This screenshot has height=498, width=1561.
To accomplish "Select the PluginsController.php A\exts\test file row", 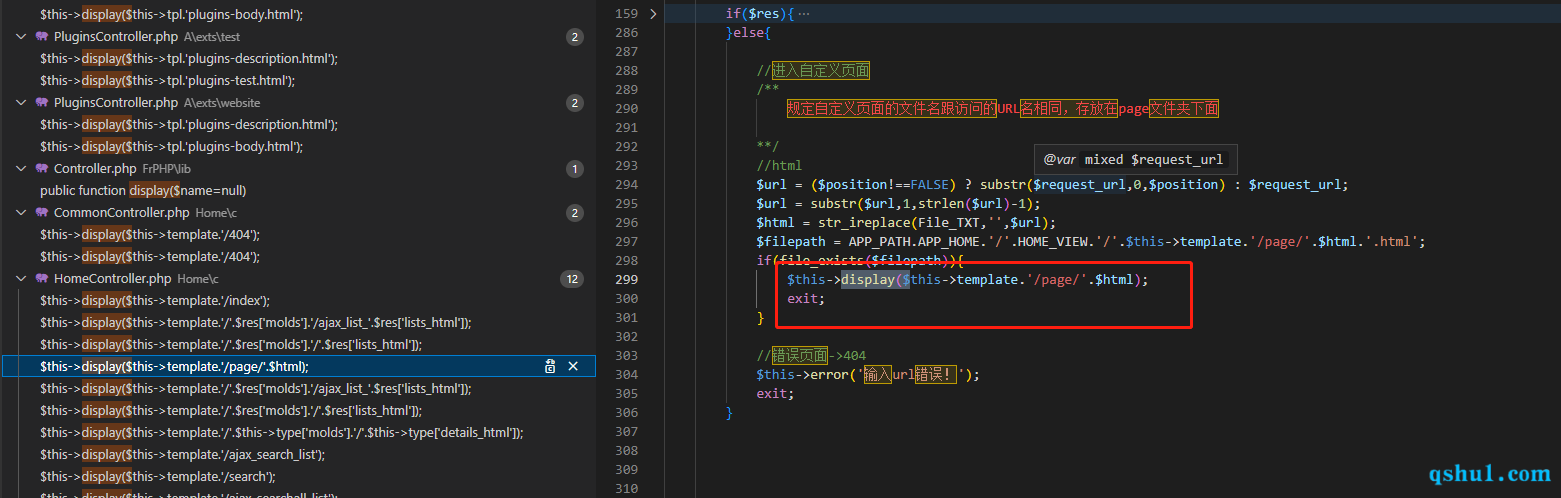I will click(298, 37).
